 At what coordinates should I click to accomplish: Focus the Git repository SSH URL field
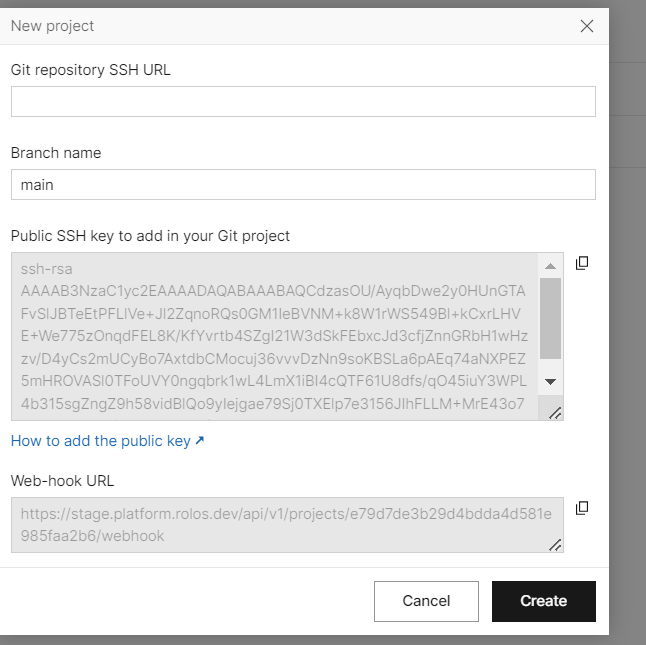303,102
